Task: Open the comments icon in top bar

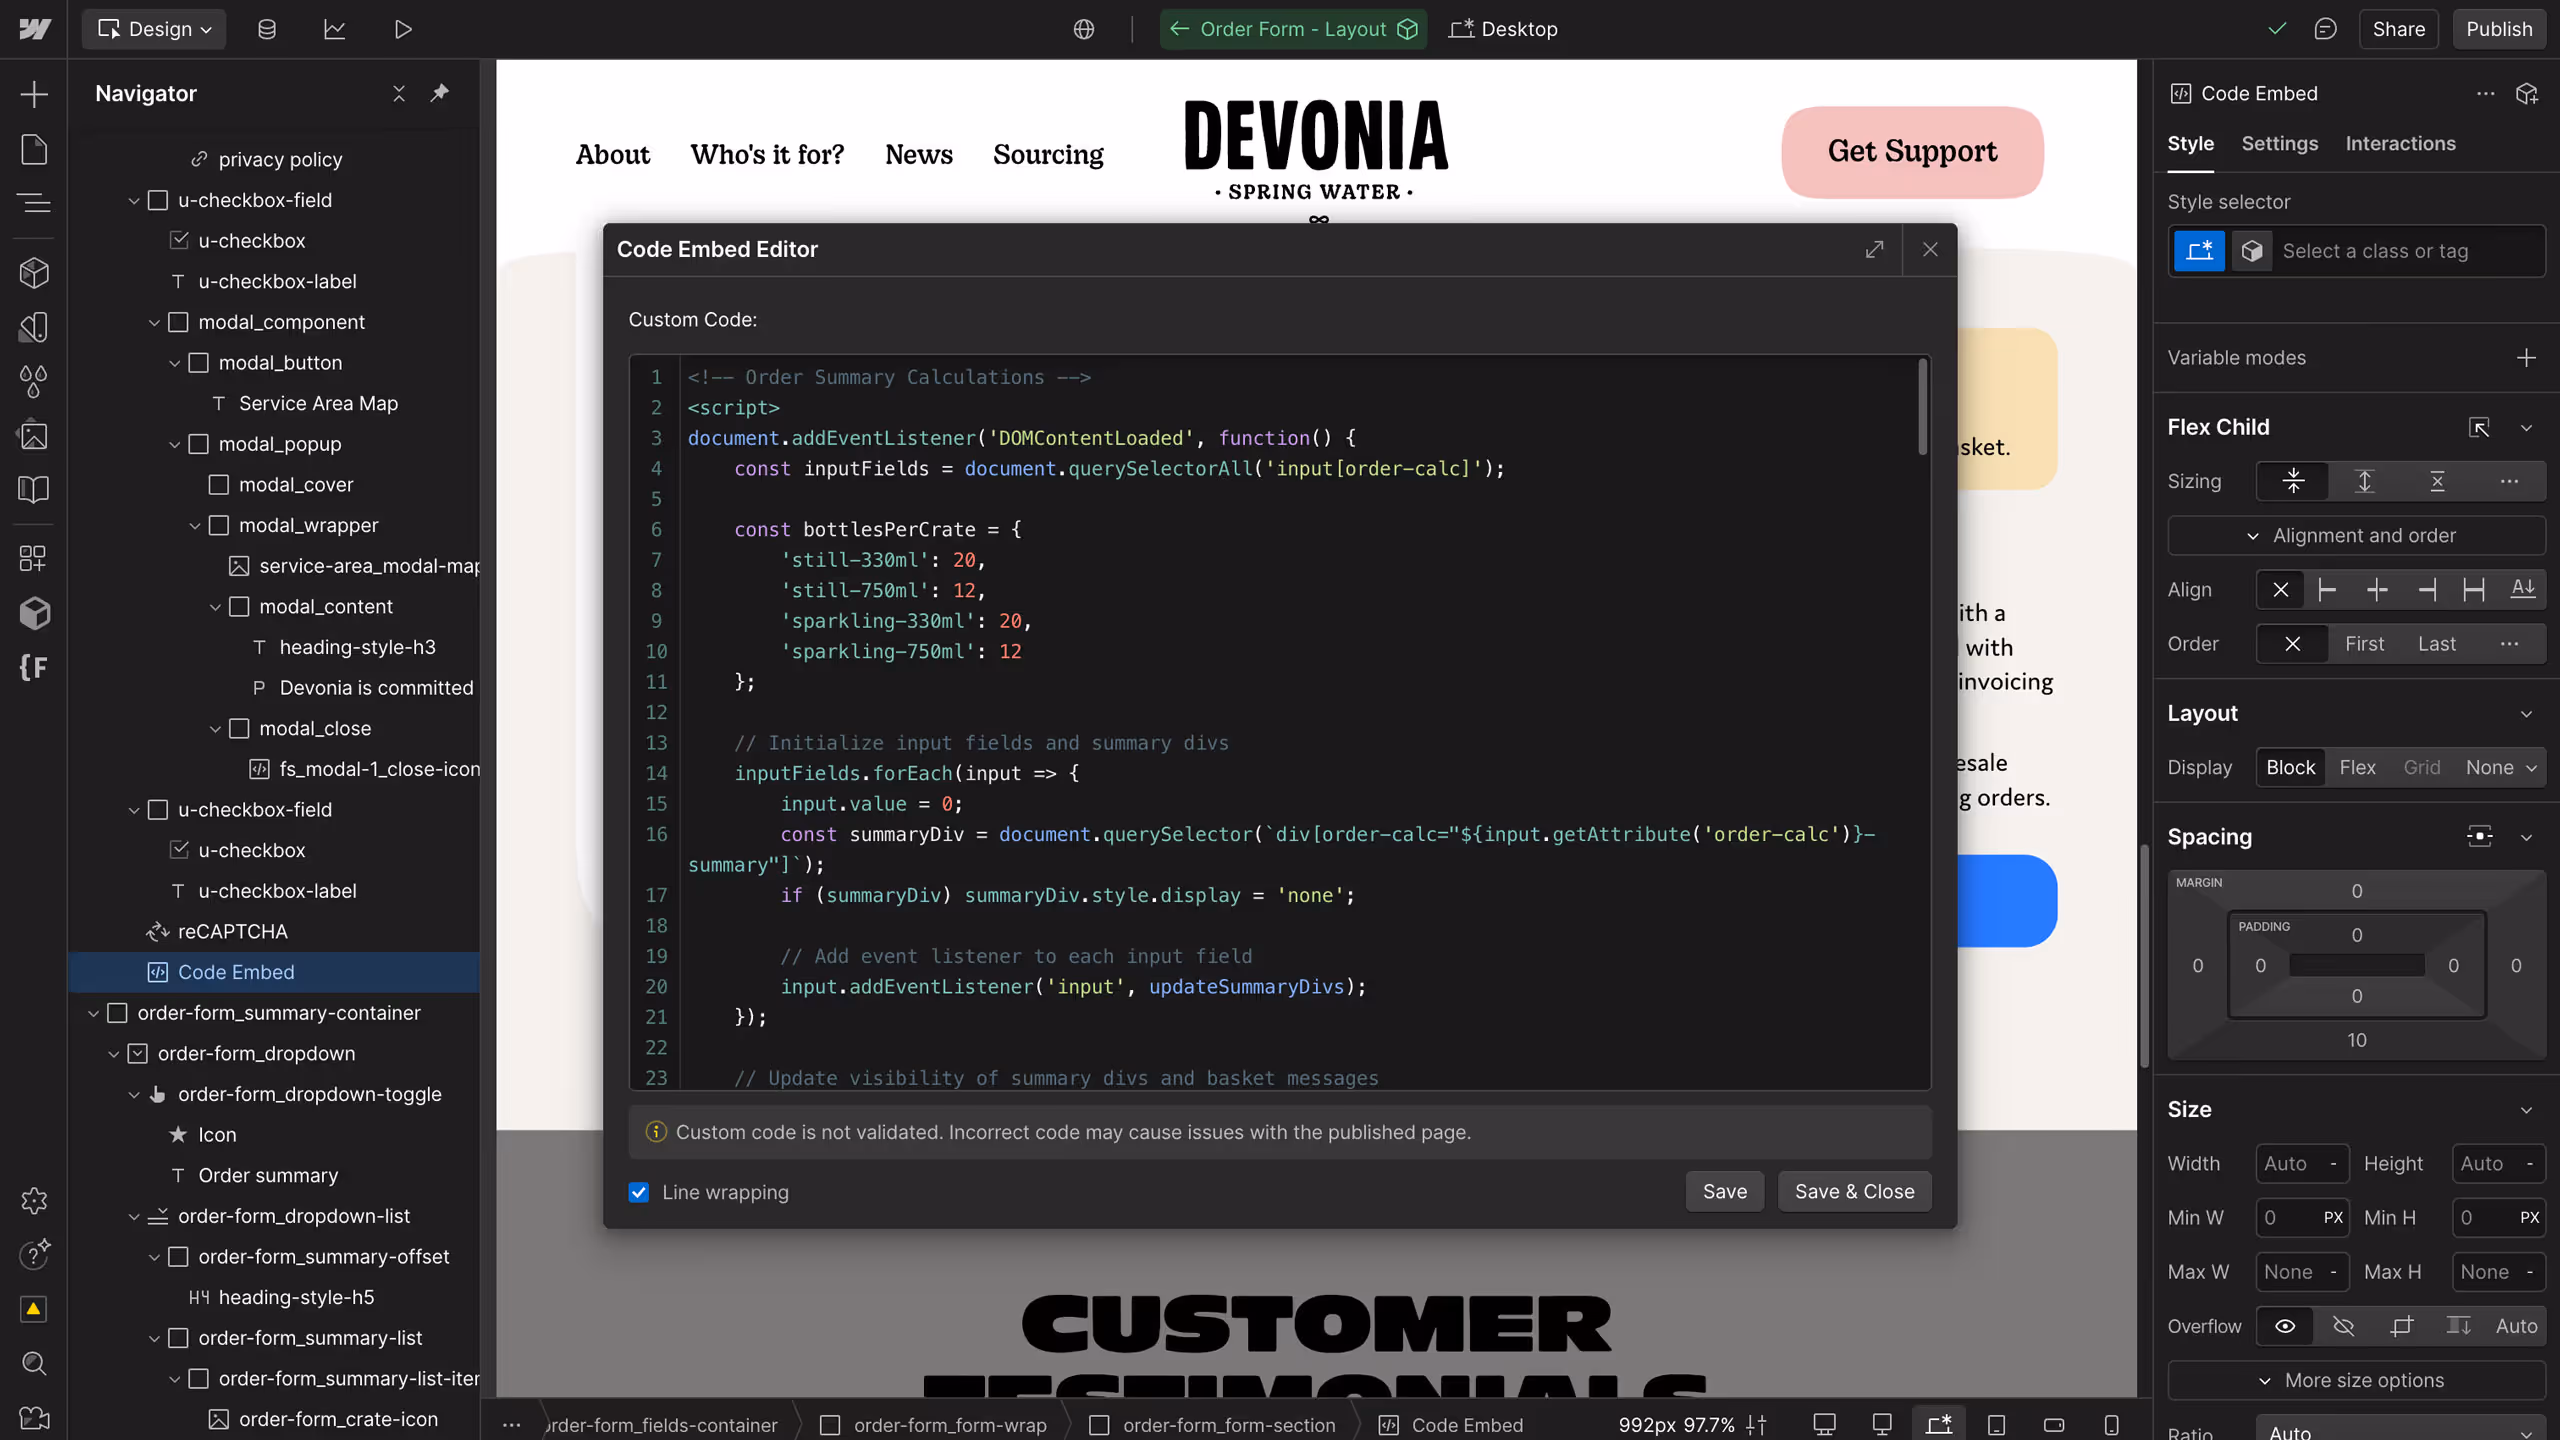Action: (2325, 29)
